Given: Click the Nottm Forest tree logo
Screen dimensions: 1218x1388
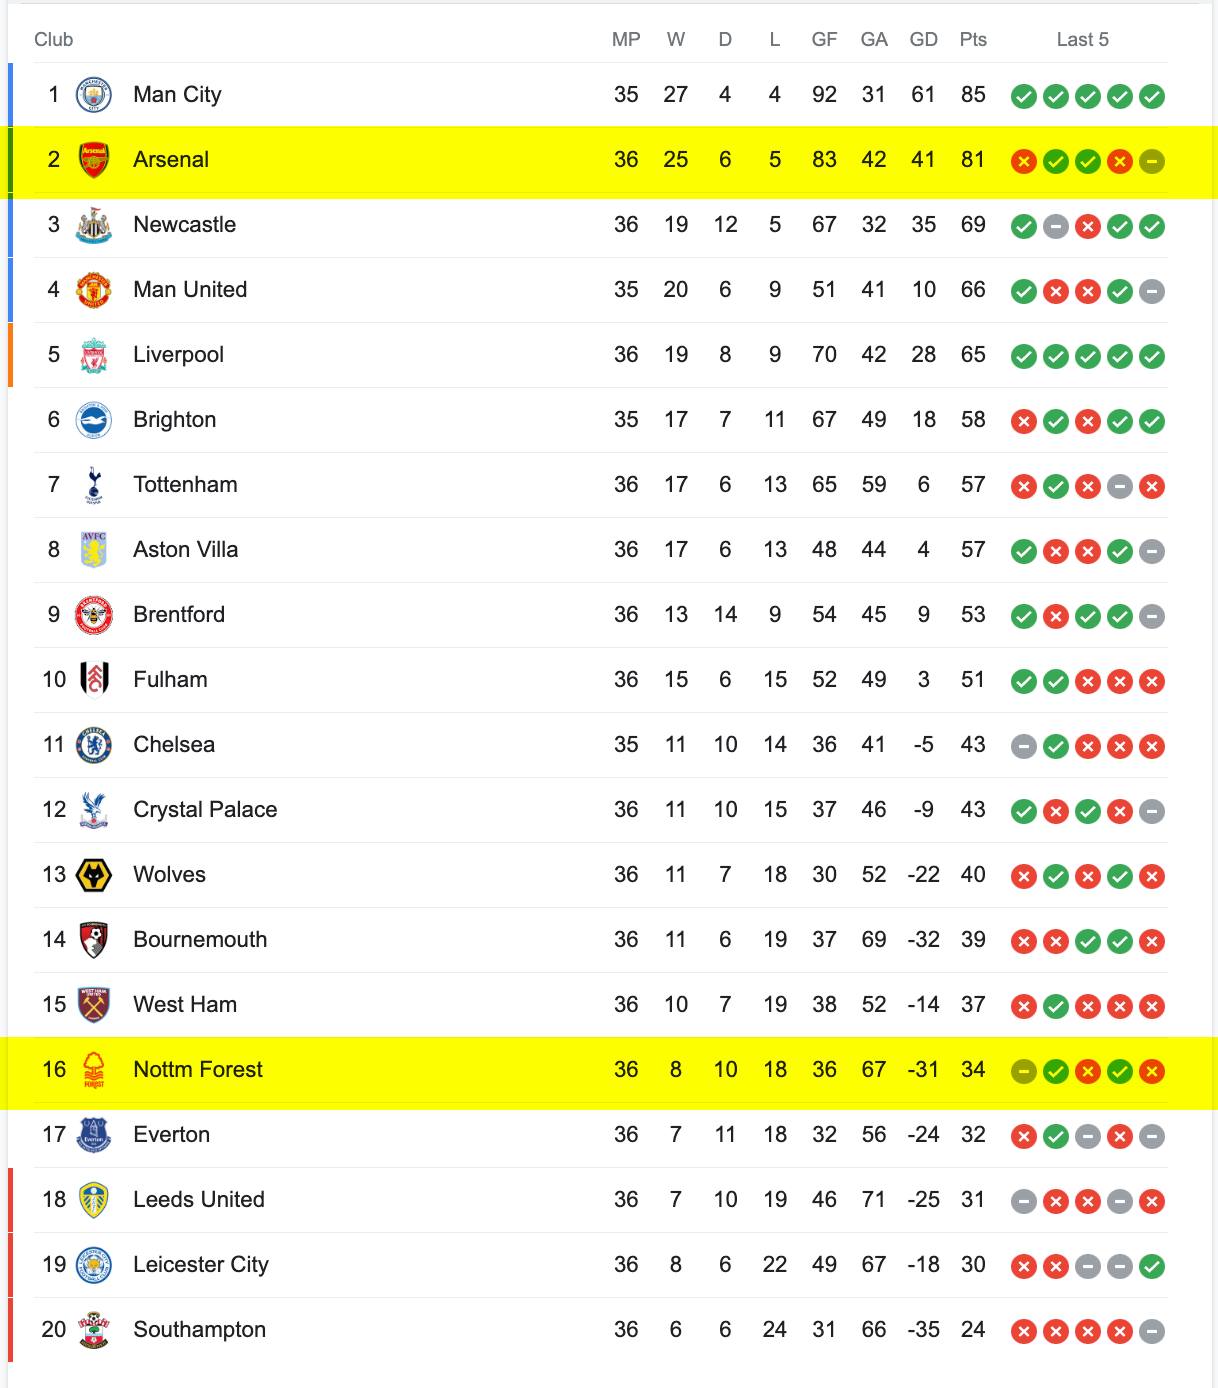Looking at the screenshot, I should (x=94, y=1070).
